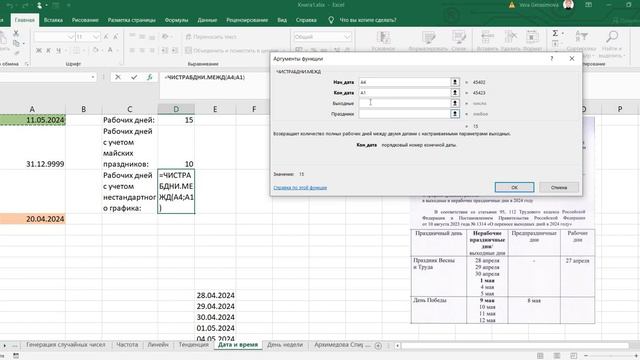This screenshot has height=360, width=640.
Task: Click the insert cells (Вставить) icon
Action: [487, 37]
